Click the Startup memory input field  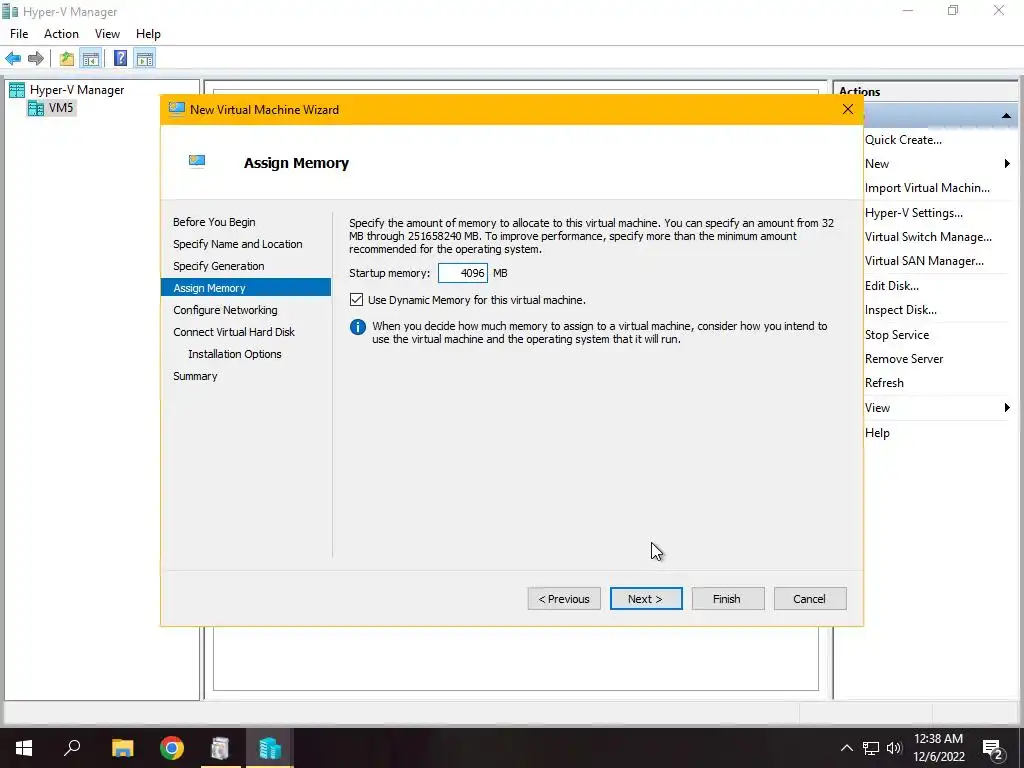tap(462, 273)
